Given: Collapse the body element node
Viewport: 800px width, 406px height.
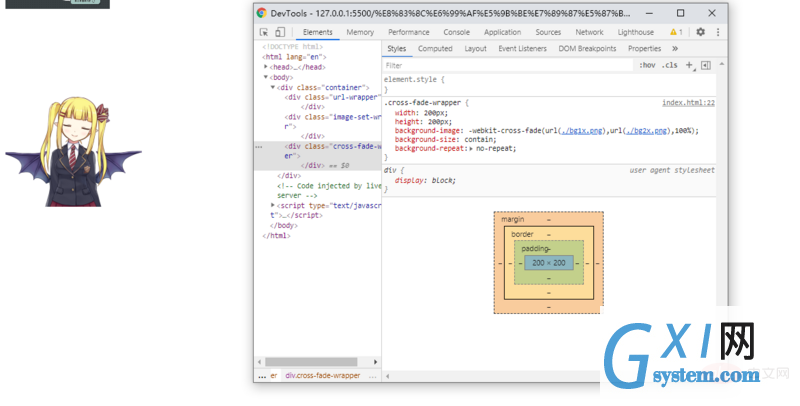Looking at the screenshot, I should [266, 77].
